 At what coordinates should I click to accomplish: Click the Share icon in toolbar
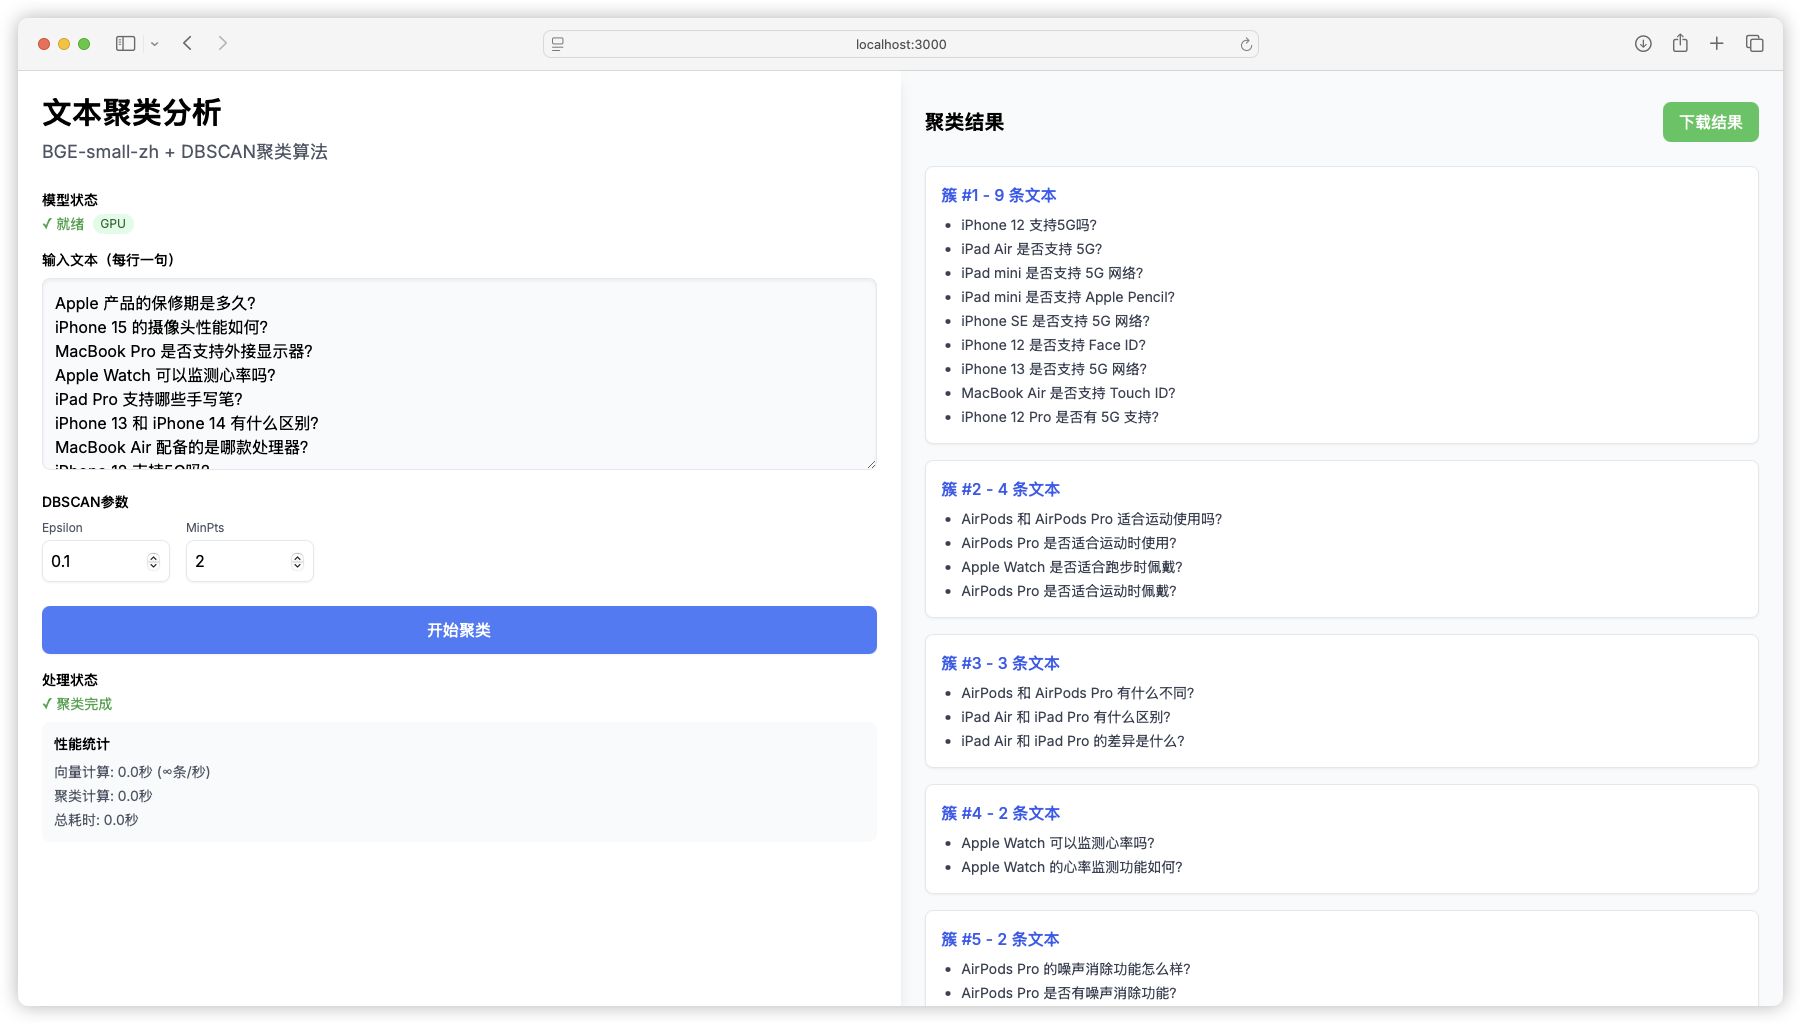[x=1680, y=43]
